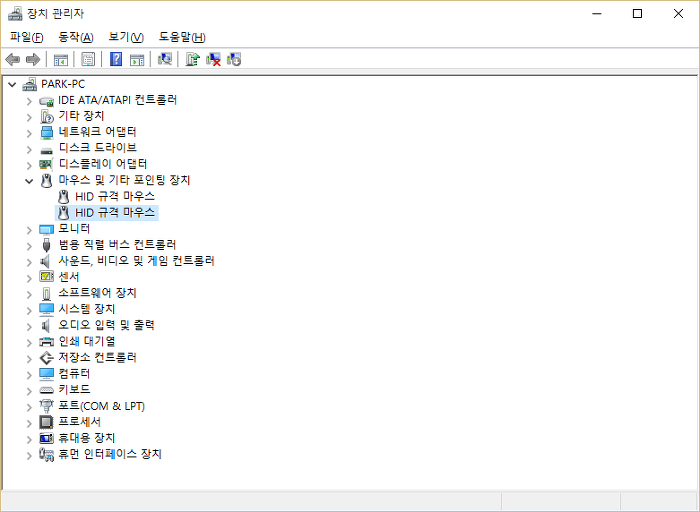
Task: Expand the 포트(COM & LPT) node
Action: click(29, 407)
